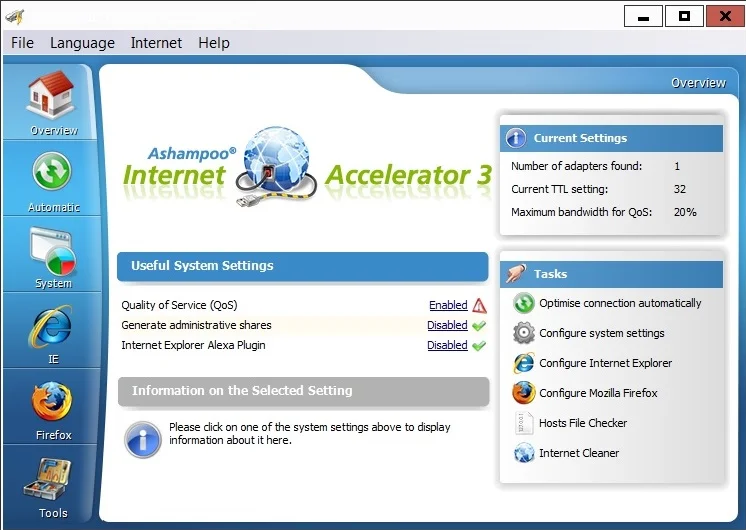The width and height of the screenshot is (746, 530).
Task: Select the Quality of Service (QoS) row
Action: click(304, 305)
